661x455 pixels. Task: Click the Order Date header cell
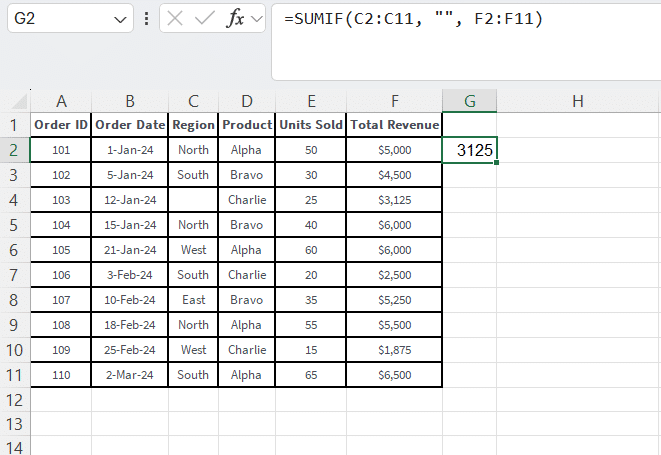[130, 125]
